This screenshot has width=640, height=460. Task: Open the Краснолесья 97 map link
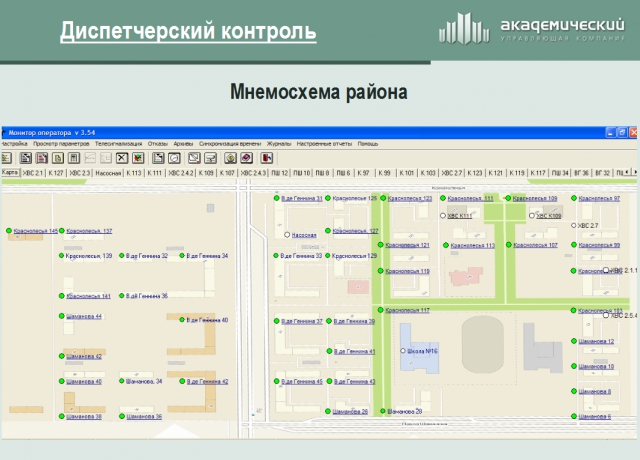[599, 198]
